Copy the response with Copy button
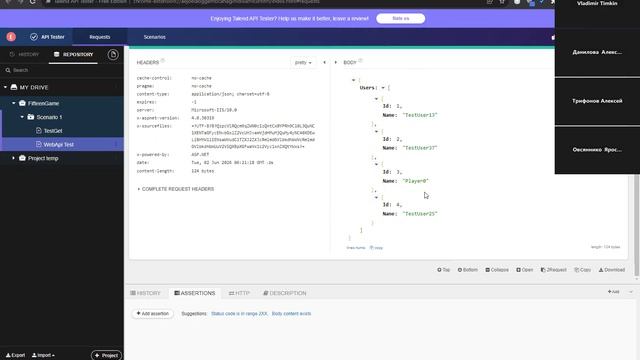The height and width of the screenshot is (360, 640). coord(582,270)
